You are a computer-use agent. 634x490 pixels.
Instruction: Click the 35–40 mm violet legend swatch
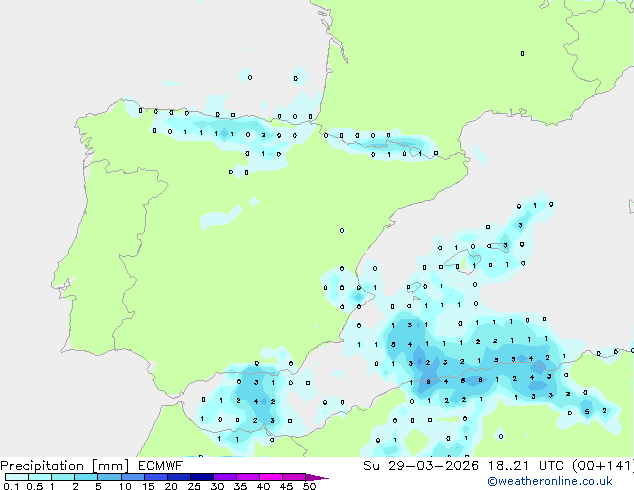click(x=248, y=477)
